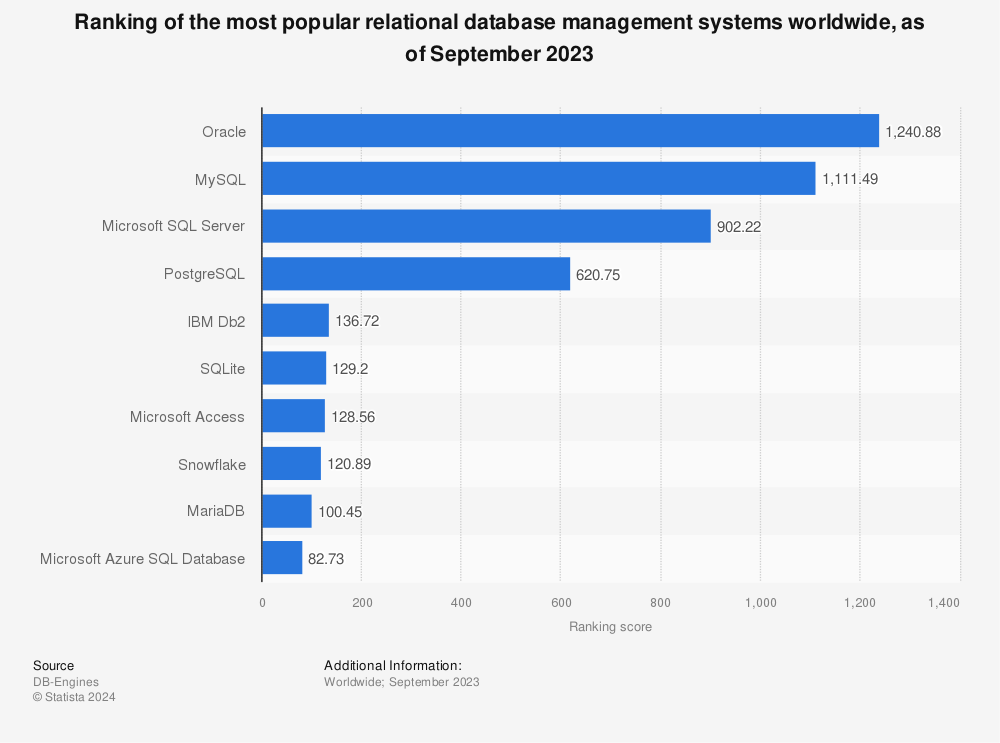Image resolution: width=1000 pixels, height=743 pixels.
Task: Select the 136.72 value label
Action: pos(357,321)
